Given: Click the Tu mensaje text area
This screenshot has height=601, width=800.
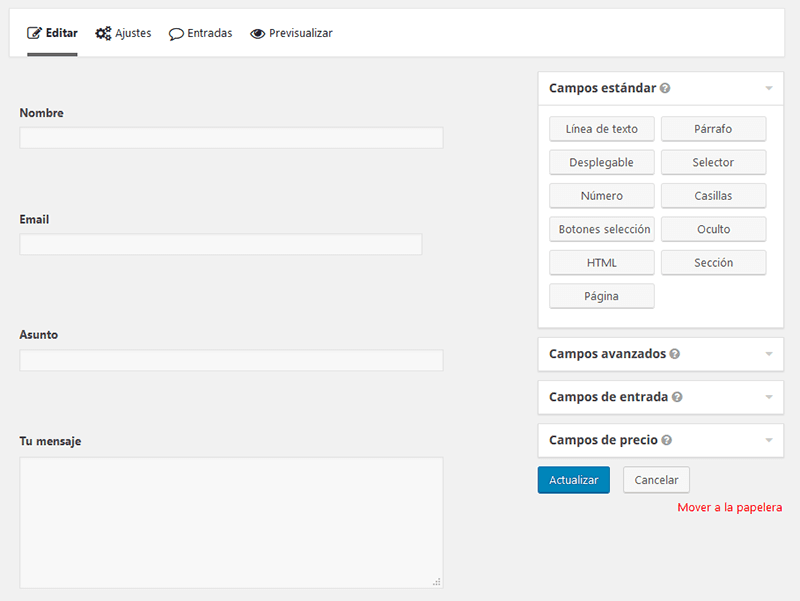Looking at the screenshot, I should (231, 520).
